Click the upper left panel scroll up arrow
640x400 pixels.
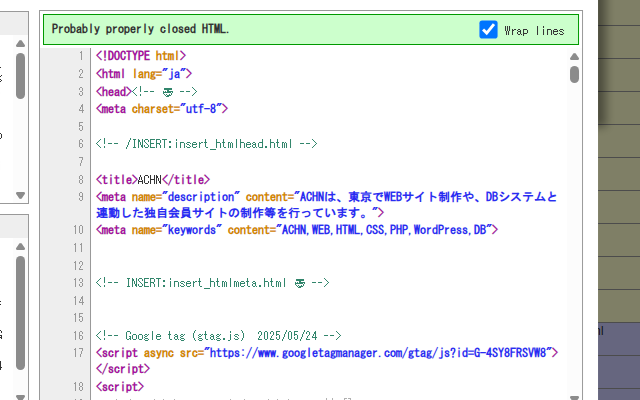[20, 44]
